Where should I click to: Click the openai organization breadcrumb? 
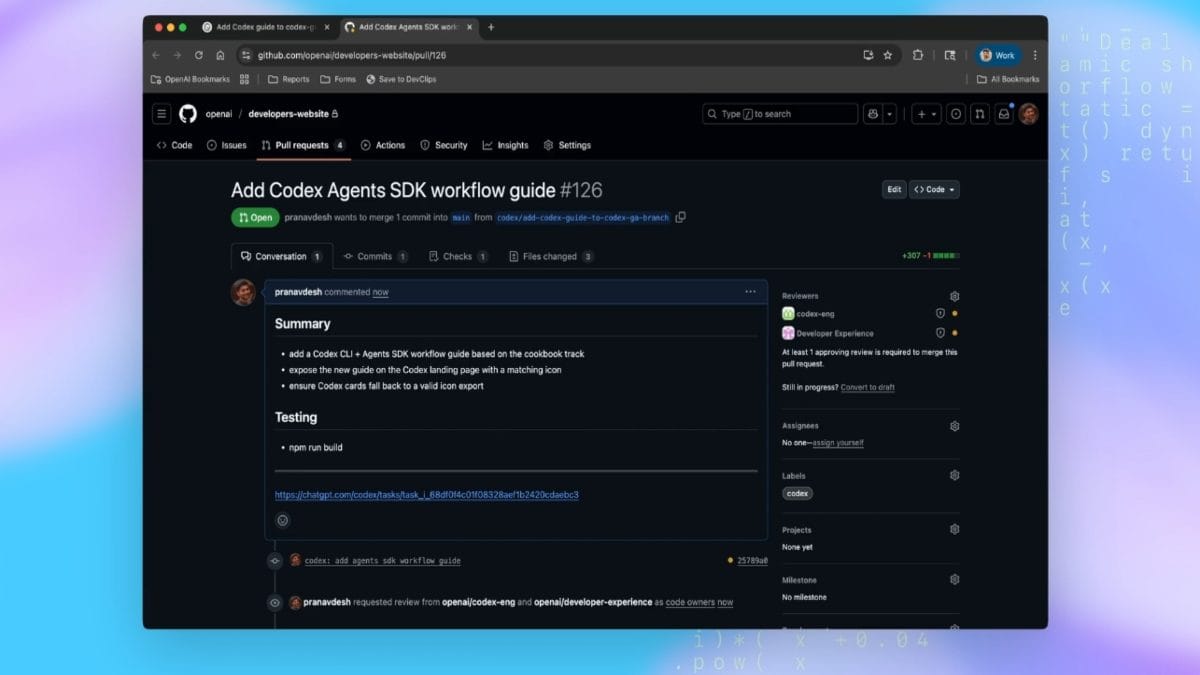point(218,114)
